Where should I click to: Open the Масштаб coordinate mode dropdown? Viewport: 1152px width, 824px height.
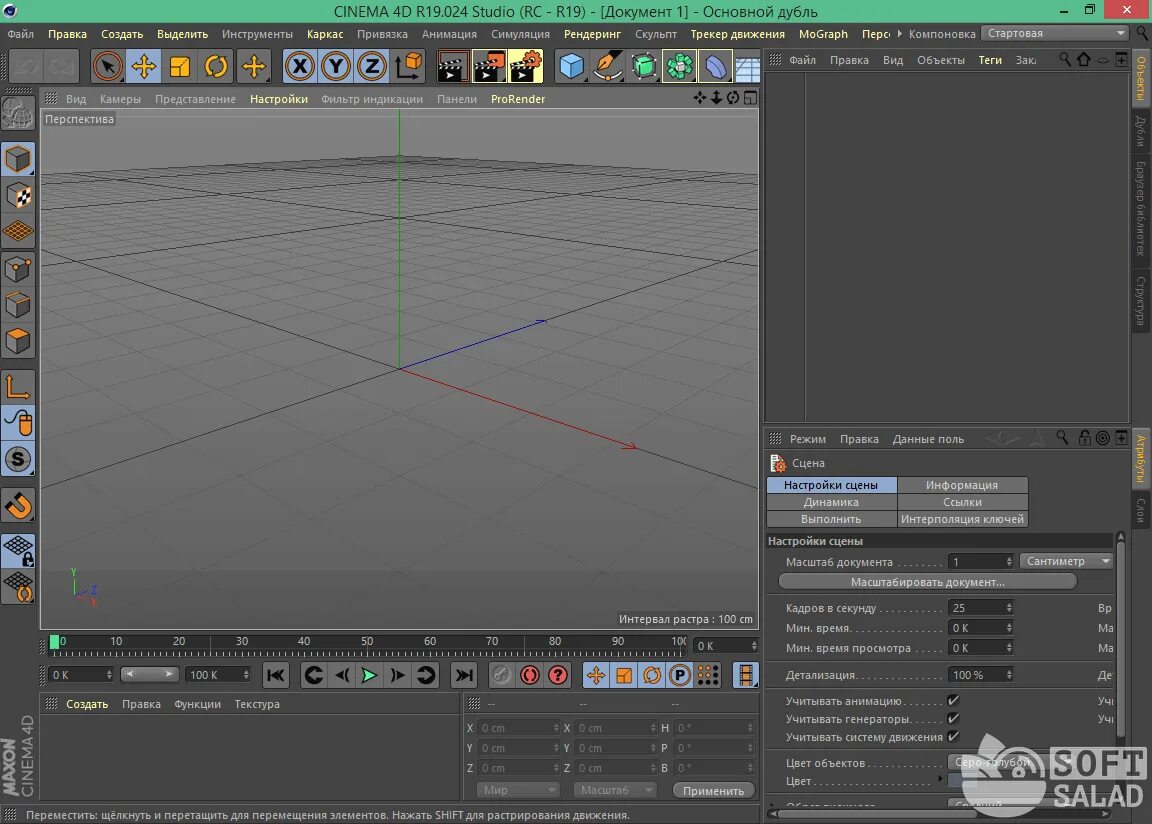(614, 790)
